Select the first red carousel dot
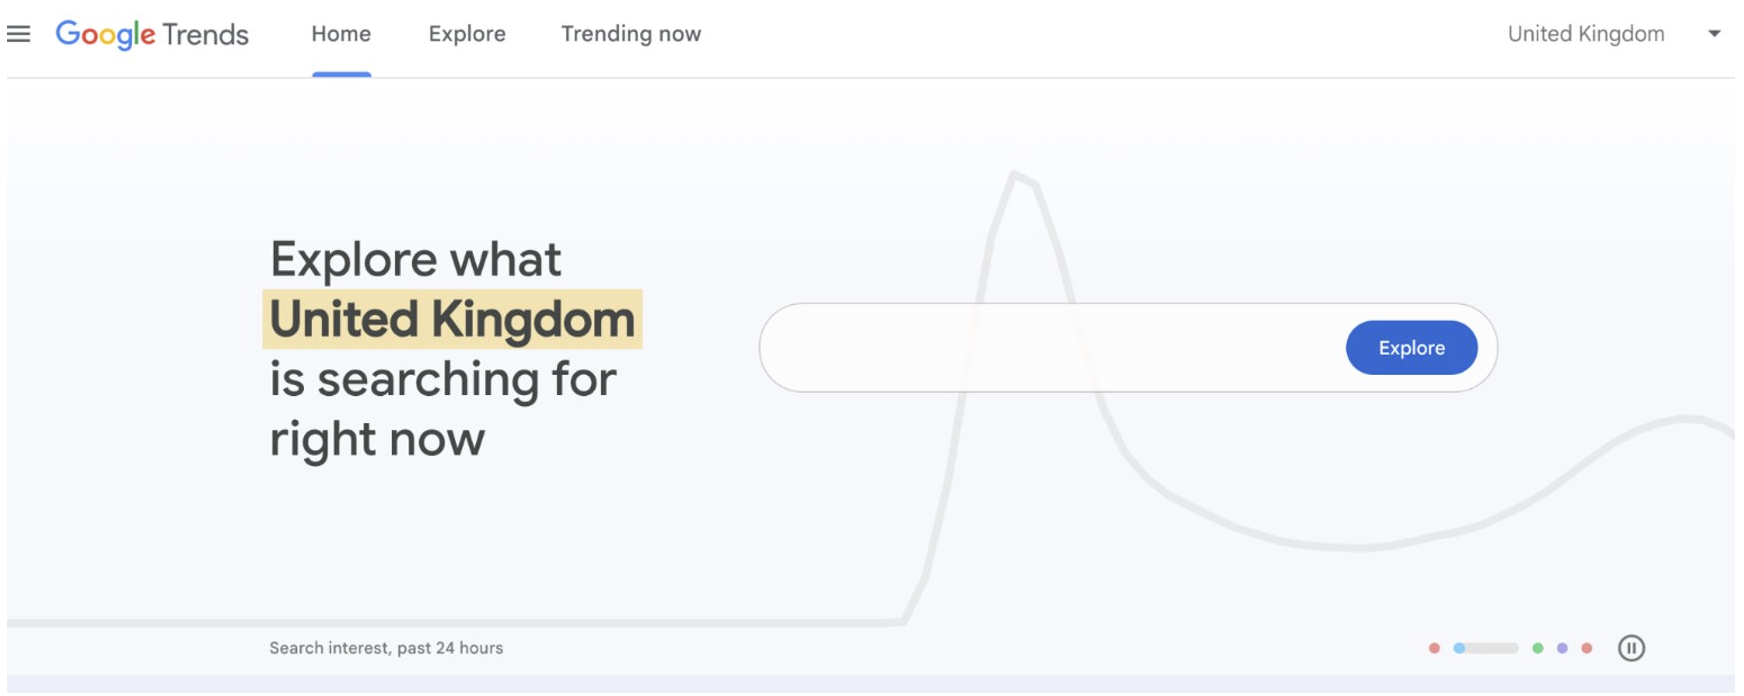1744x696 pixels. pos(1434,648)
